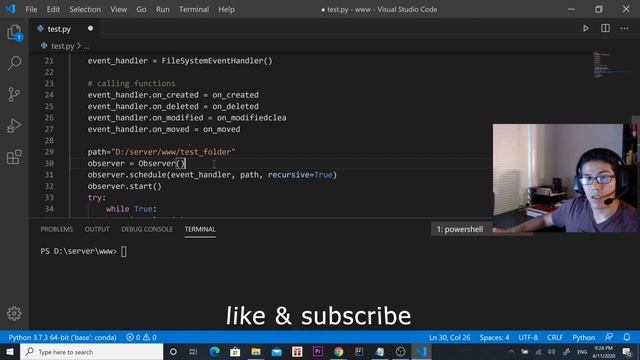This screenshot has width=640, height=360.
Task: Click the Windows search box
Action: 91,351
